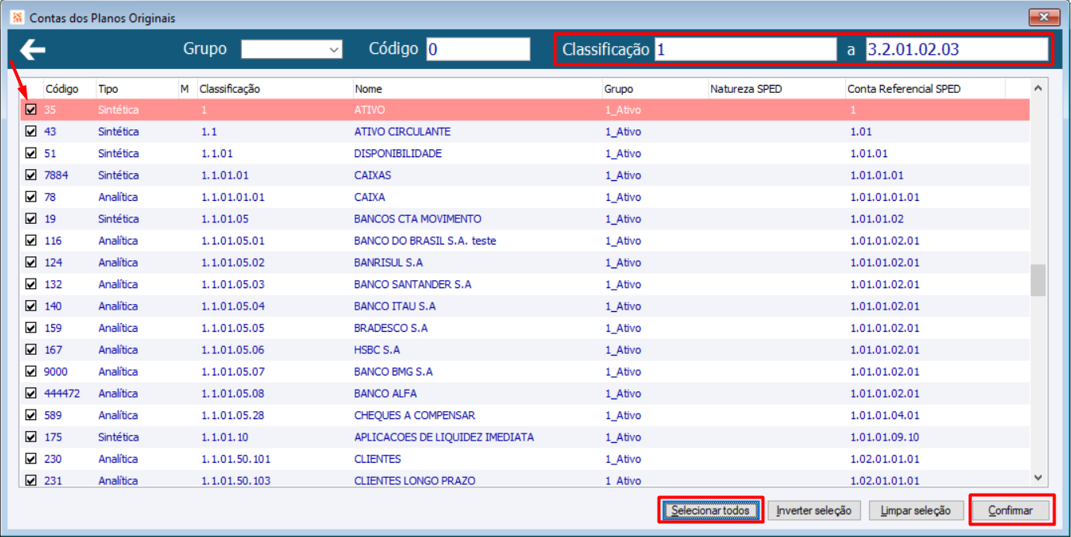Click the Grupo column header
This screenshot has height=537, width=1071.
coord(619,89)
